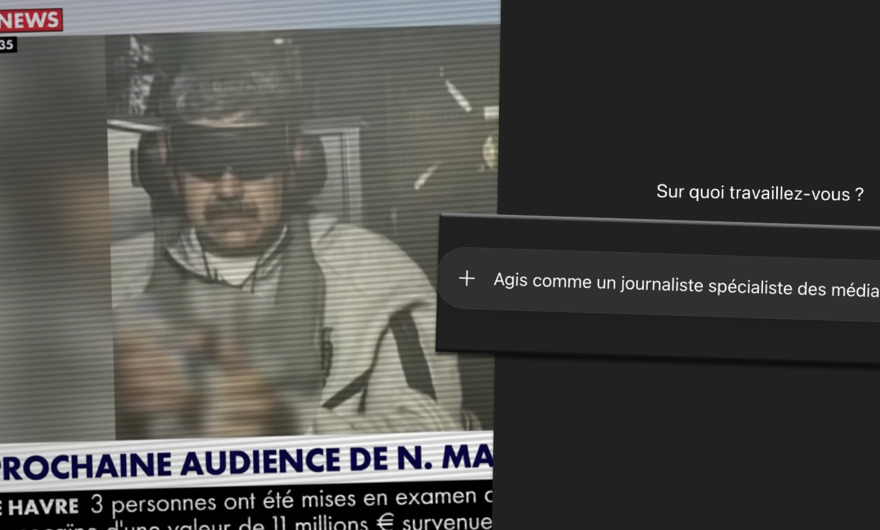Click the blurred strip left of the video

click(50, 250)
